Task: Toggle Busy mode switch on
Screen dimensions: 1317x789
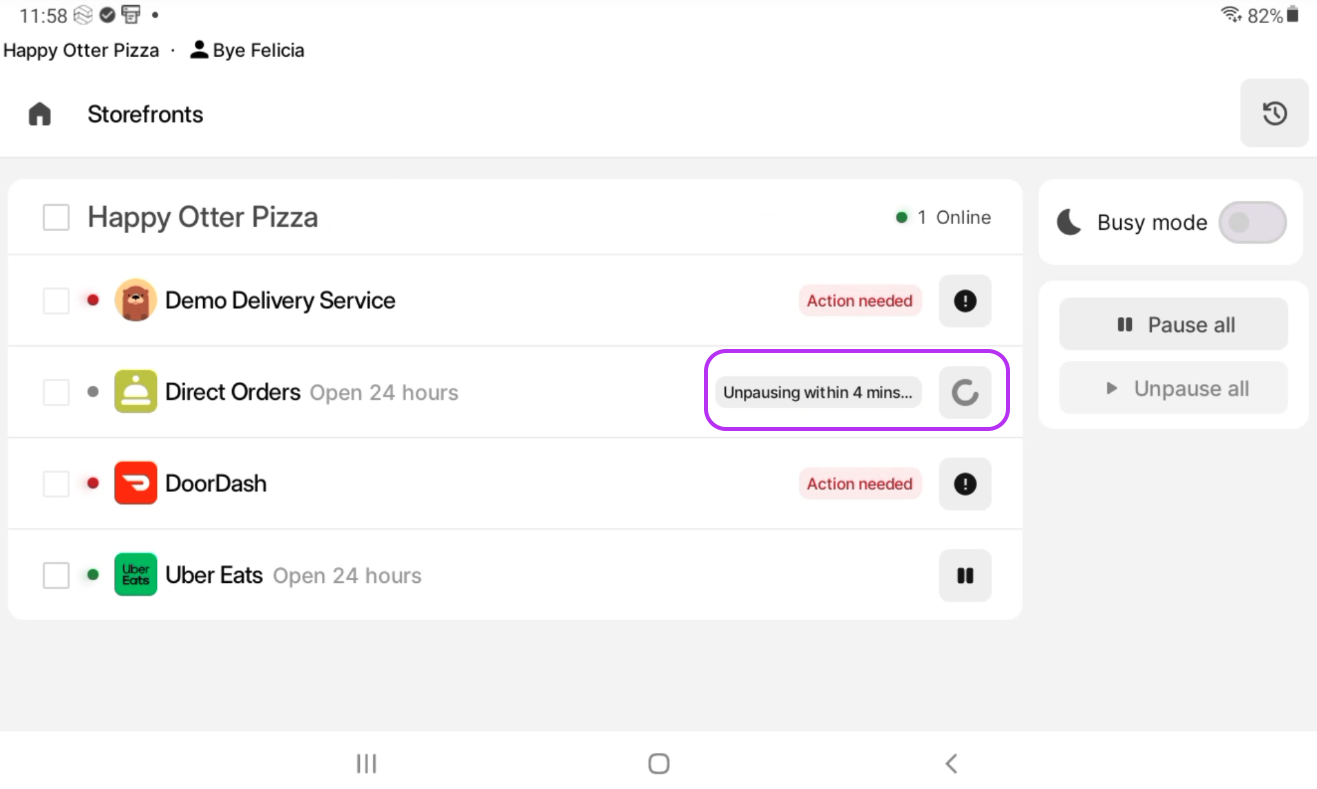Action: [1252, 222]
